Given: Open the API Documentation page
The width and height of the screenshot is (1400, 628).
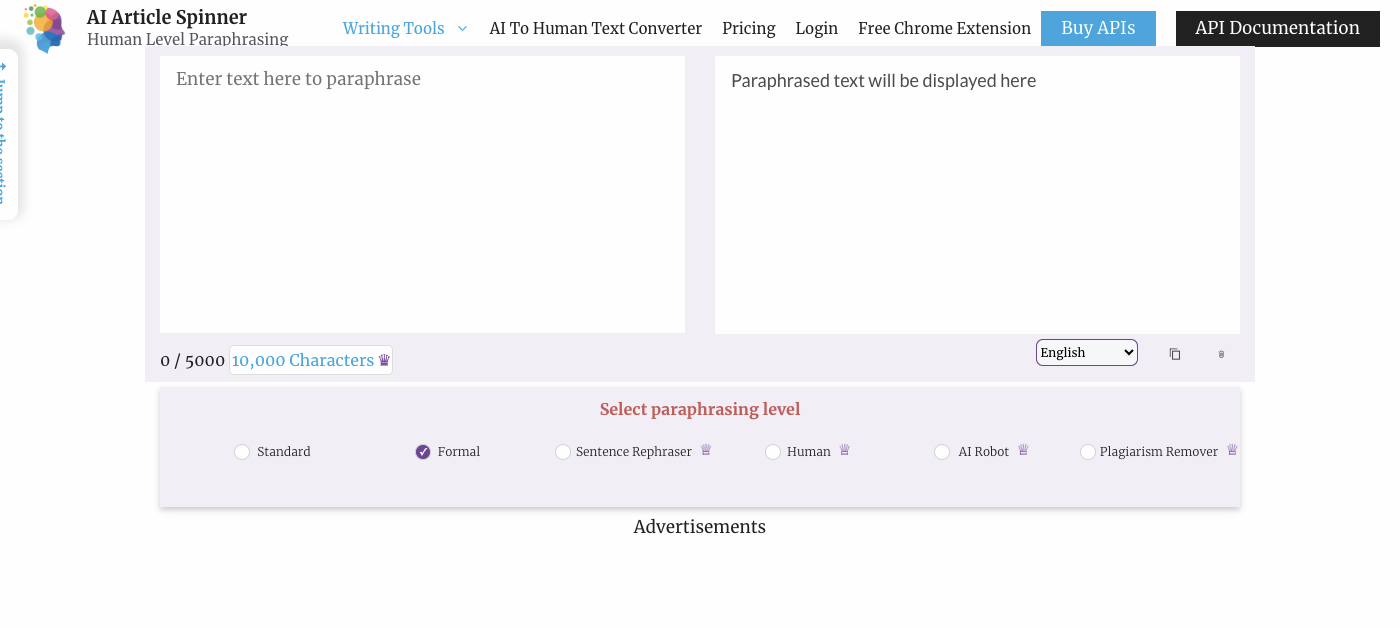Looking at the screenshot, I should [x=1277, y=28].
